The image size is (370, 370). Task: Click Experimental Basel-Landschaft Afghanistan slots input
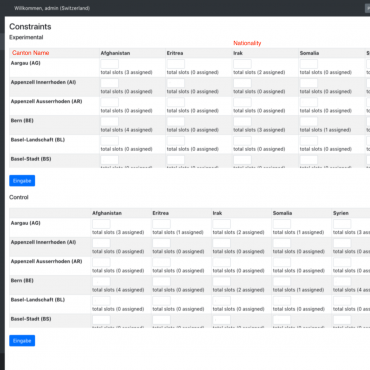pos(110,141)
